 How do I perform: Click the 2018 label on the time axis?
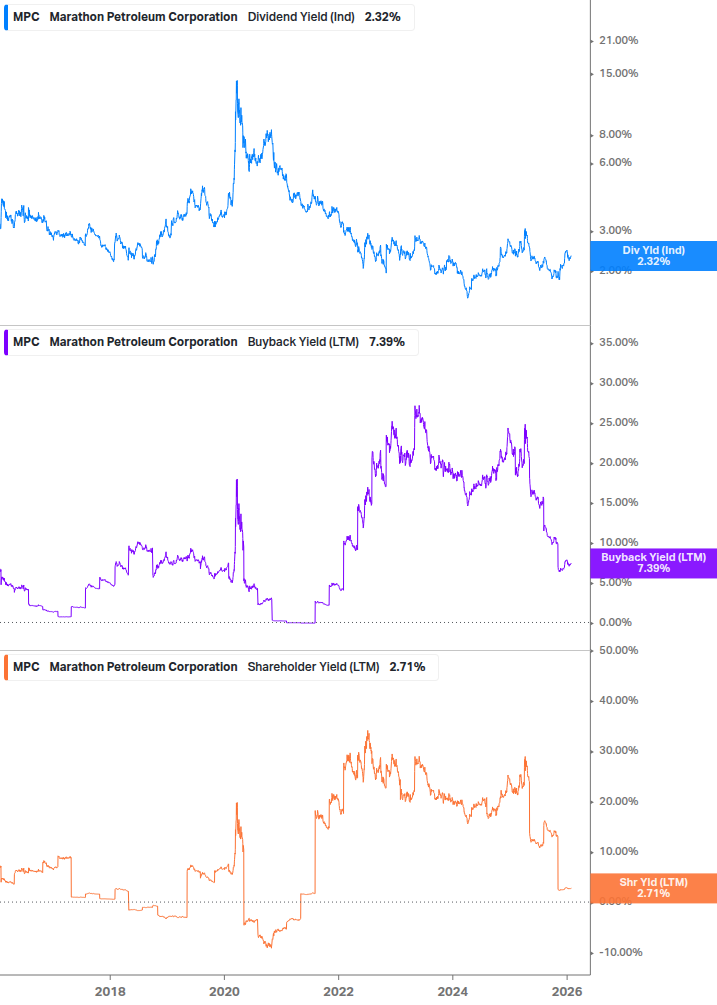point(110,989)
